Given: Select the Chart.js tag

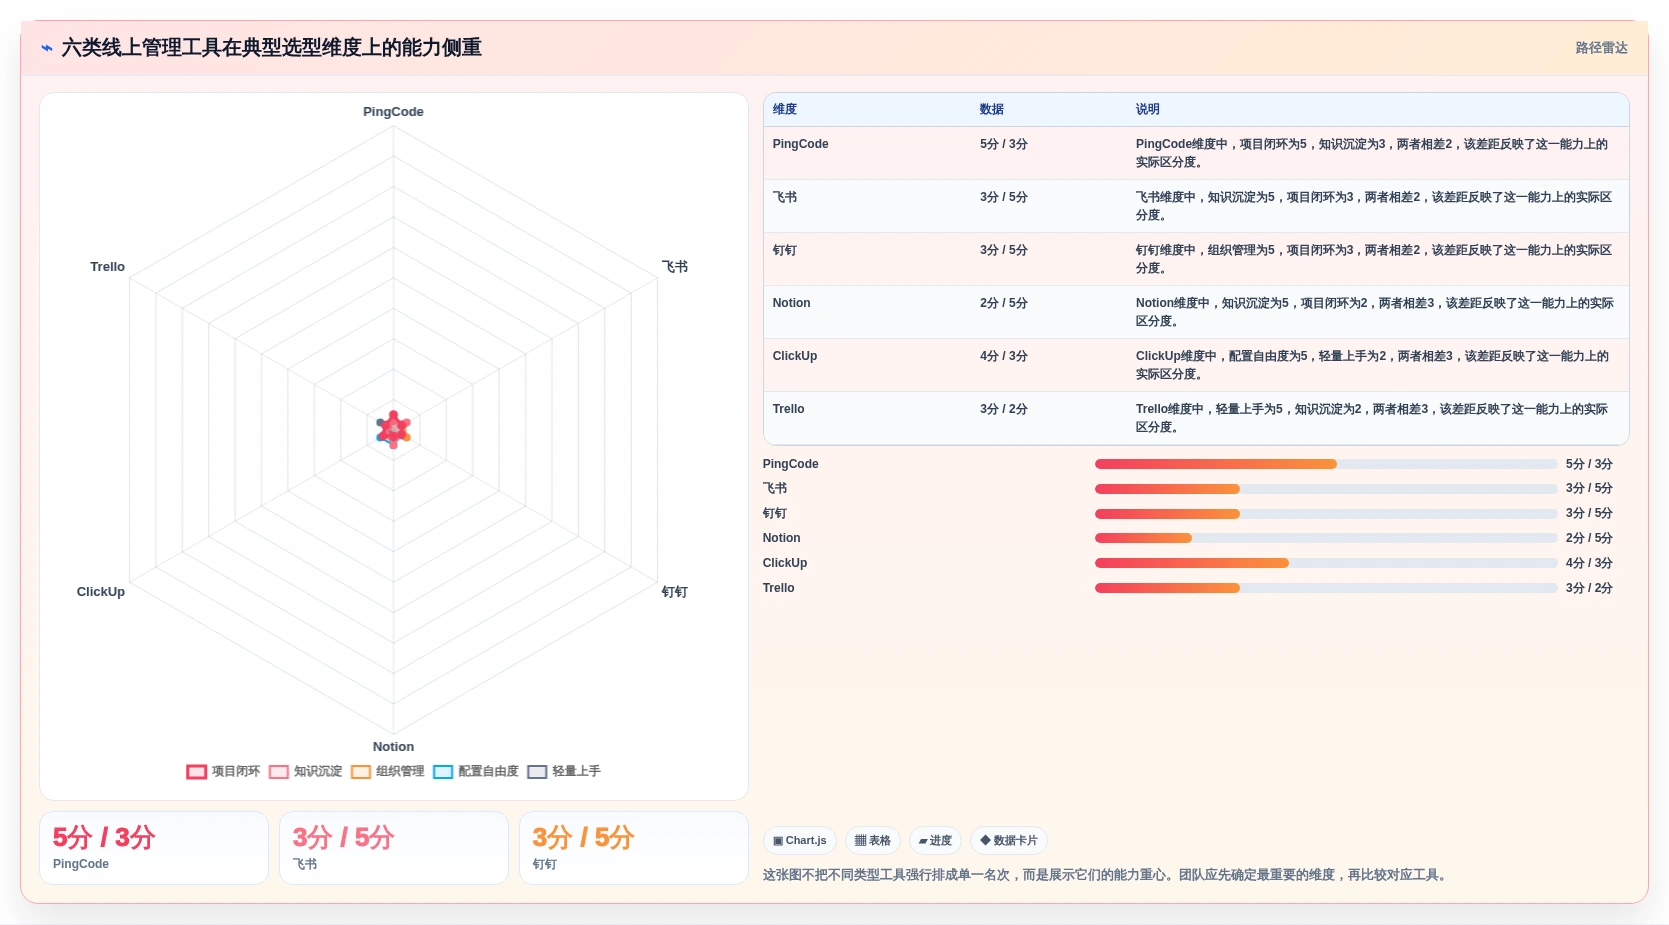Looking at the screenshot, I should tap(800, 841).
